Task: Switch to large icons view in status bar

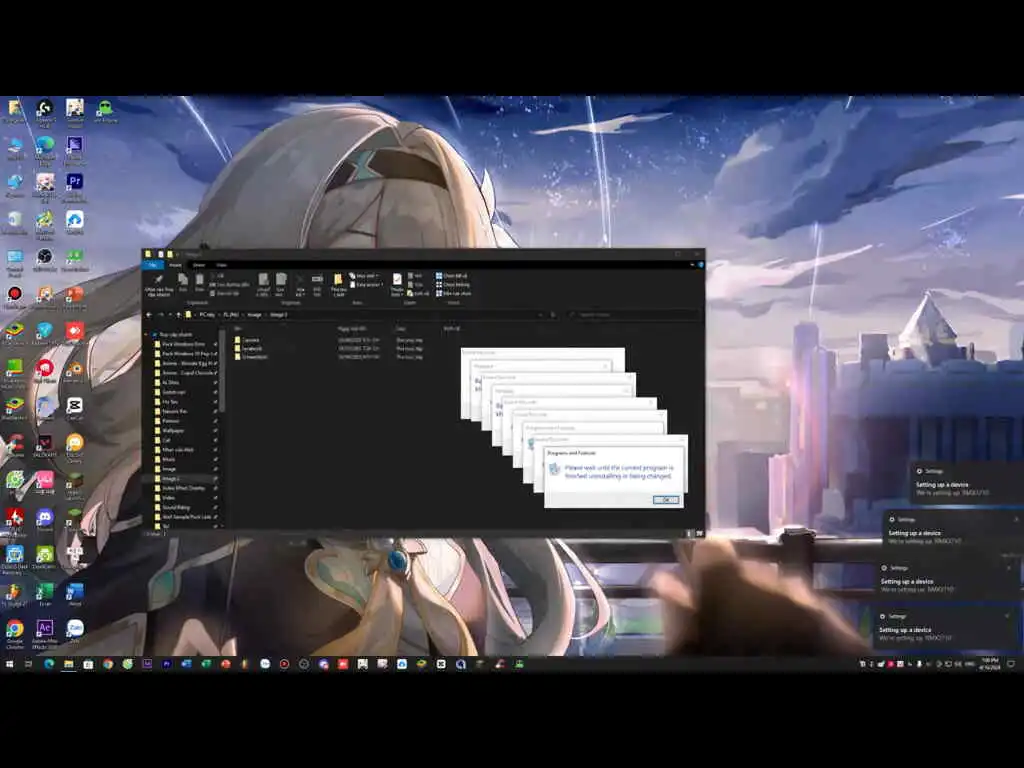Action: tap(699, 534)
